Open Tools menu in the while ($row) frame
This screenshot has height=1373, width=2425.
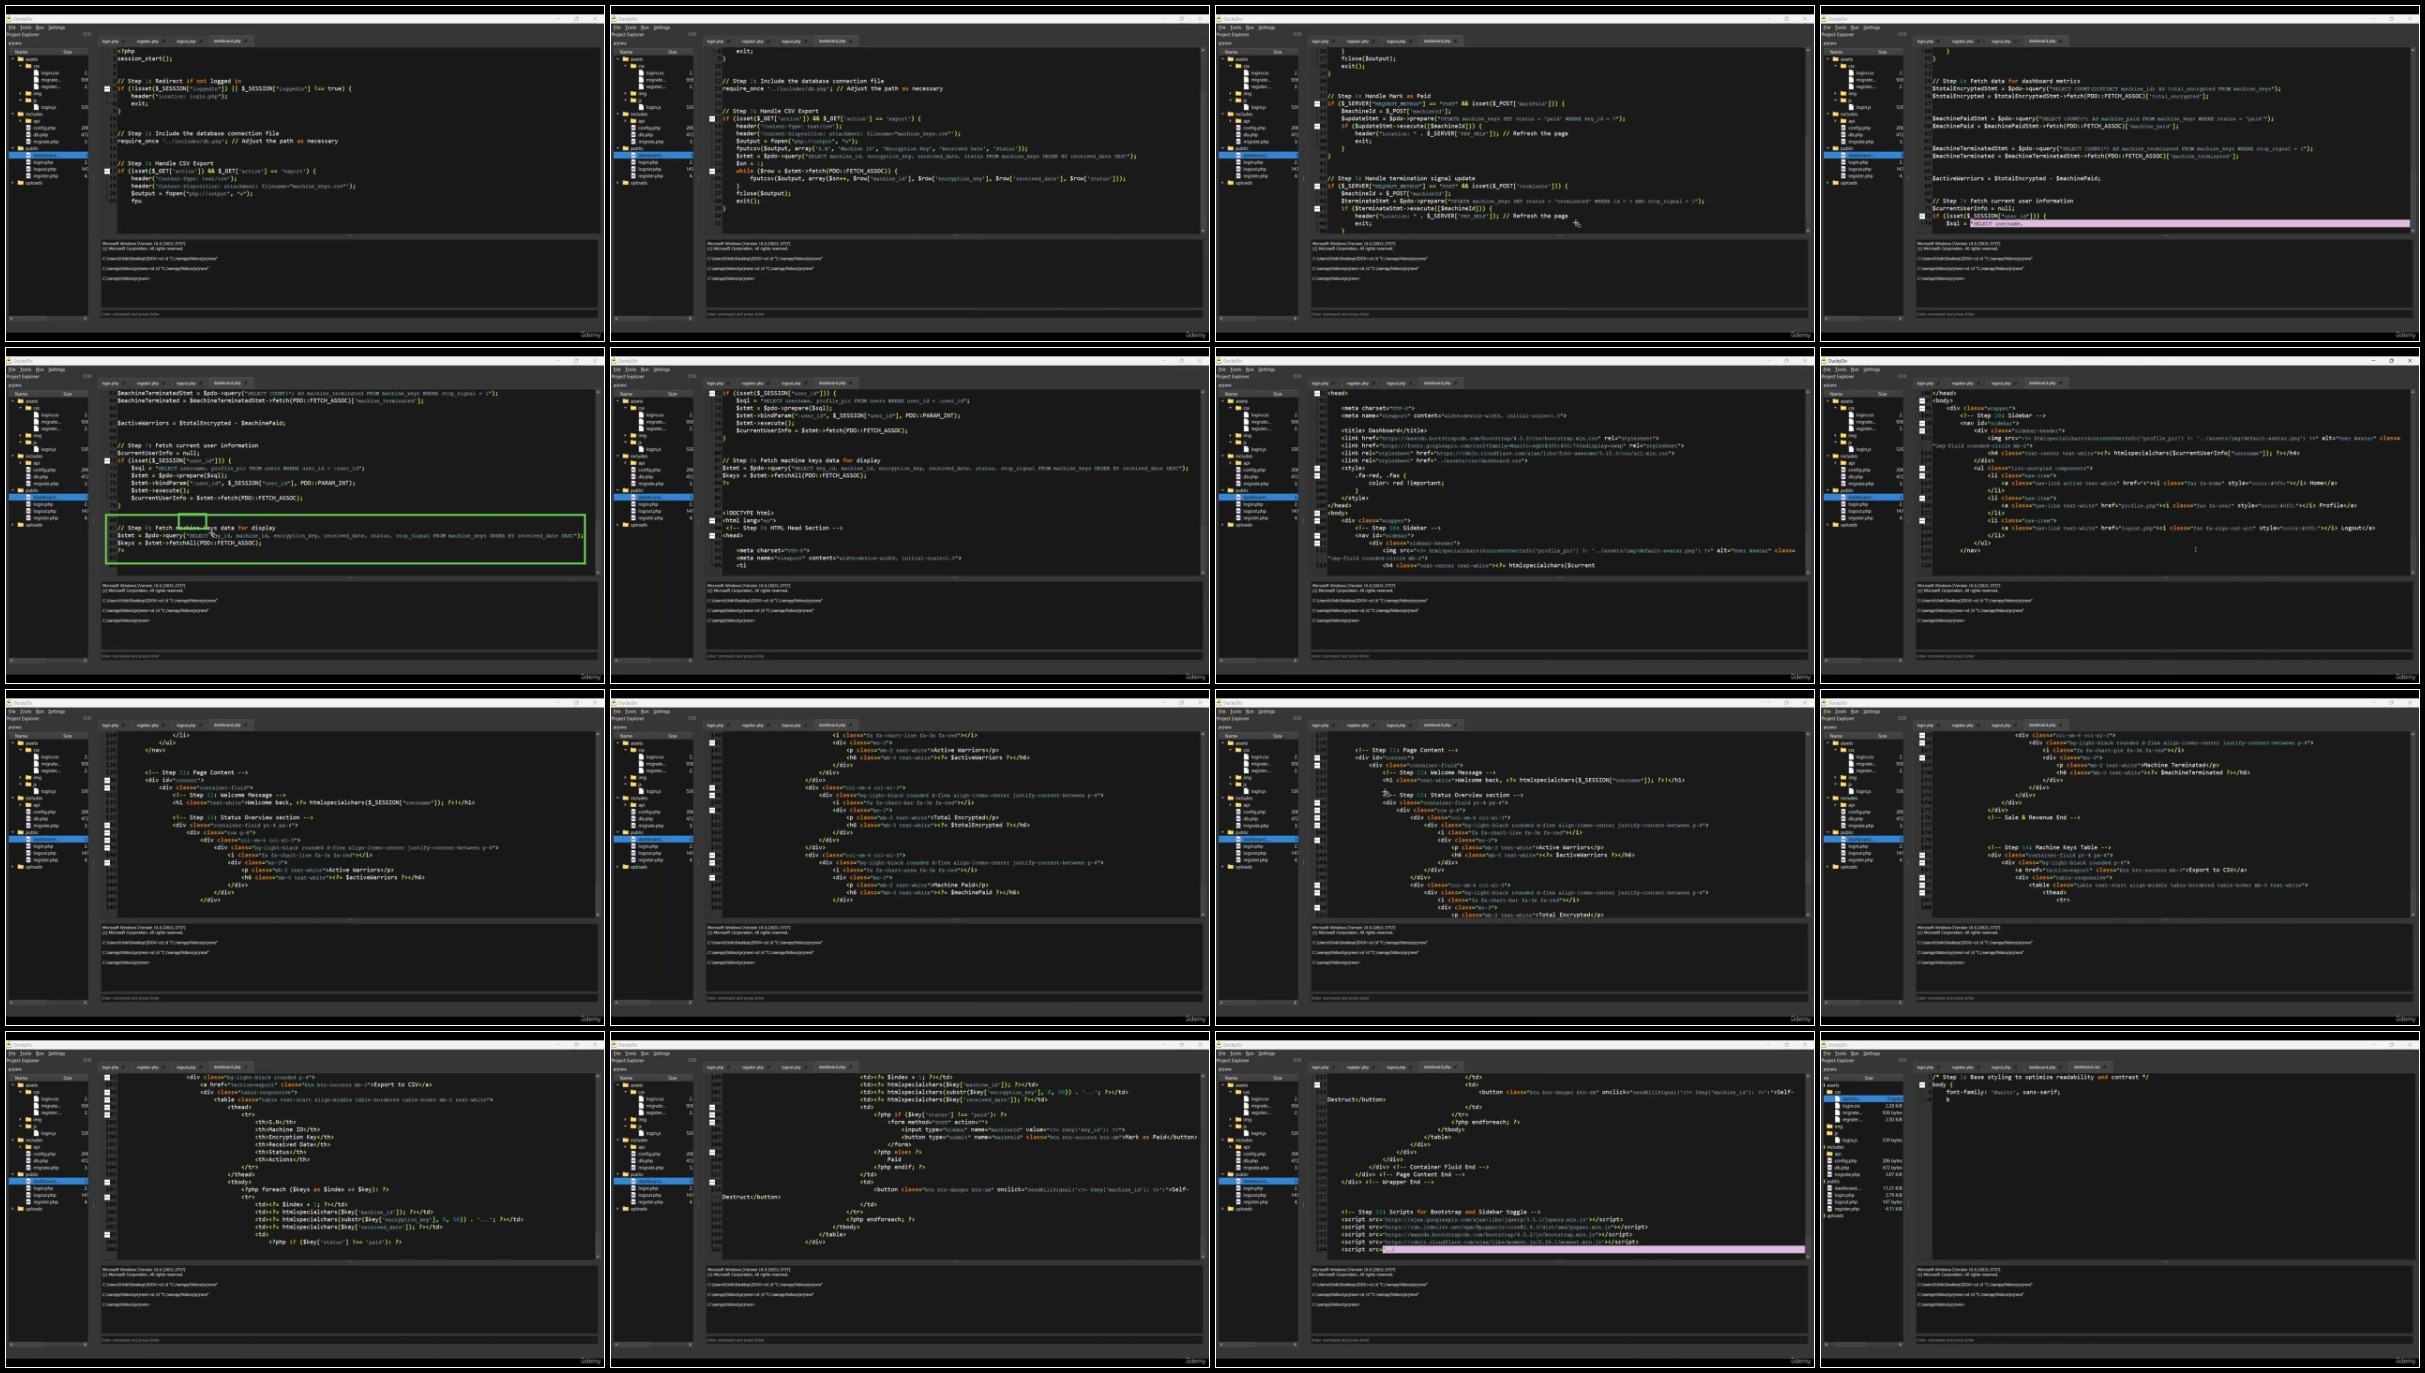pyautogui.click(x=631, y=28)
